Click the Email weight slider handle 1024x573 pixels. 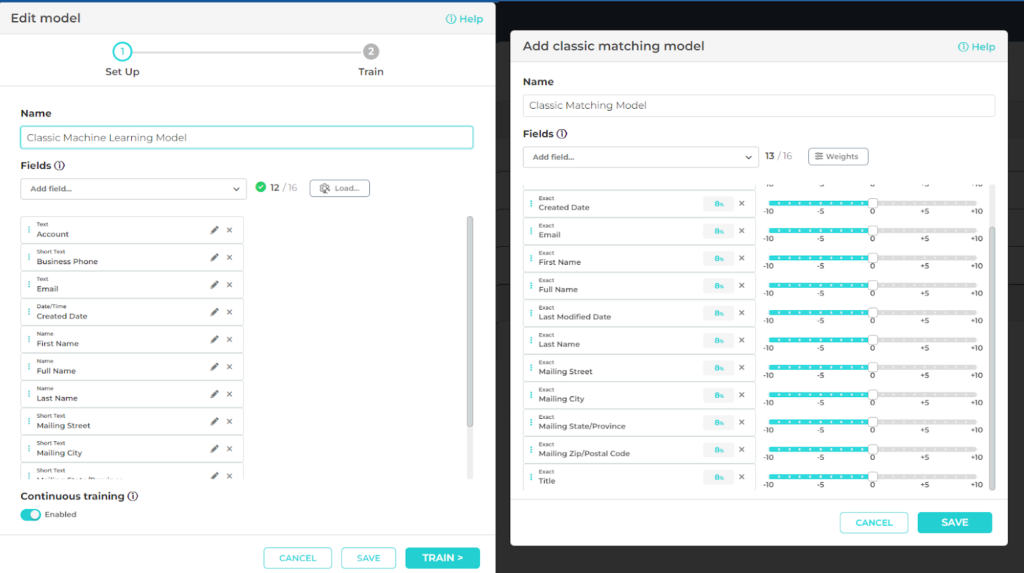coord(872,230)
